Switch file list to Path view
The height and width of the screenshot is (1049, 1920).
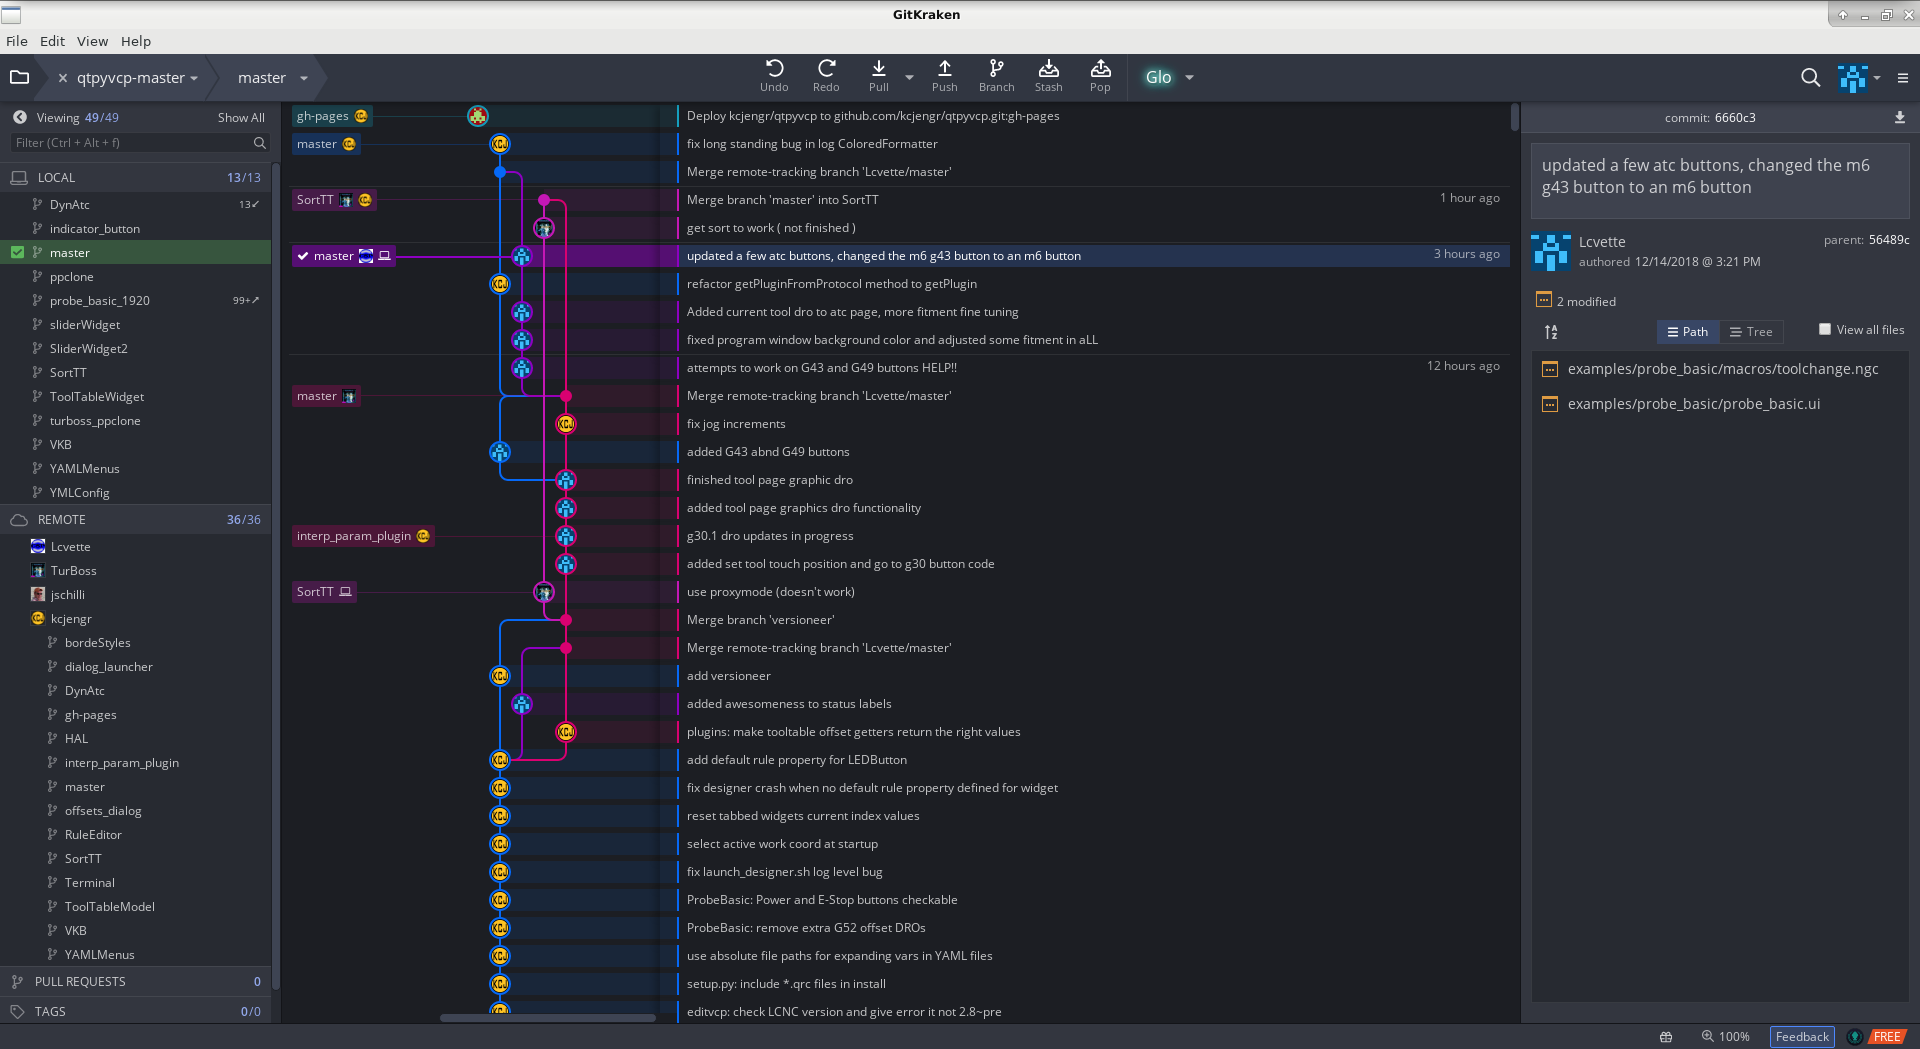pyautogui.click(x=1688, y=332)
